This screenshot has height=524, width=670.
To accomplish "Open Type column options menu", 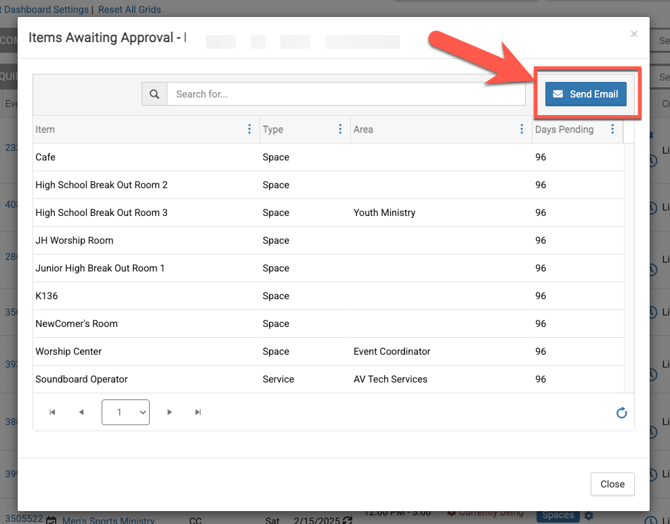I will 340,129.
